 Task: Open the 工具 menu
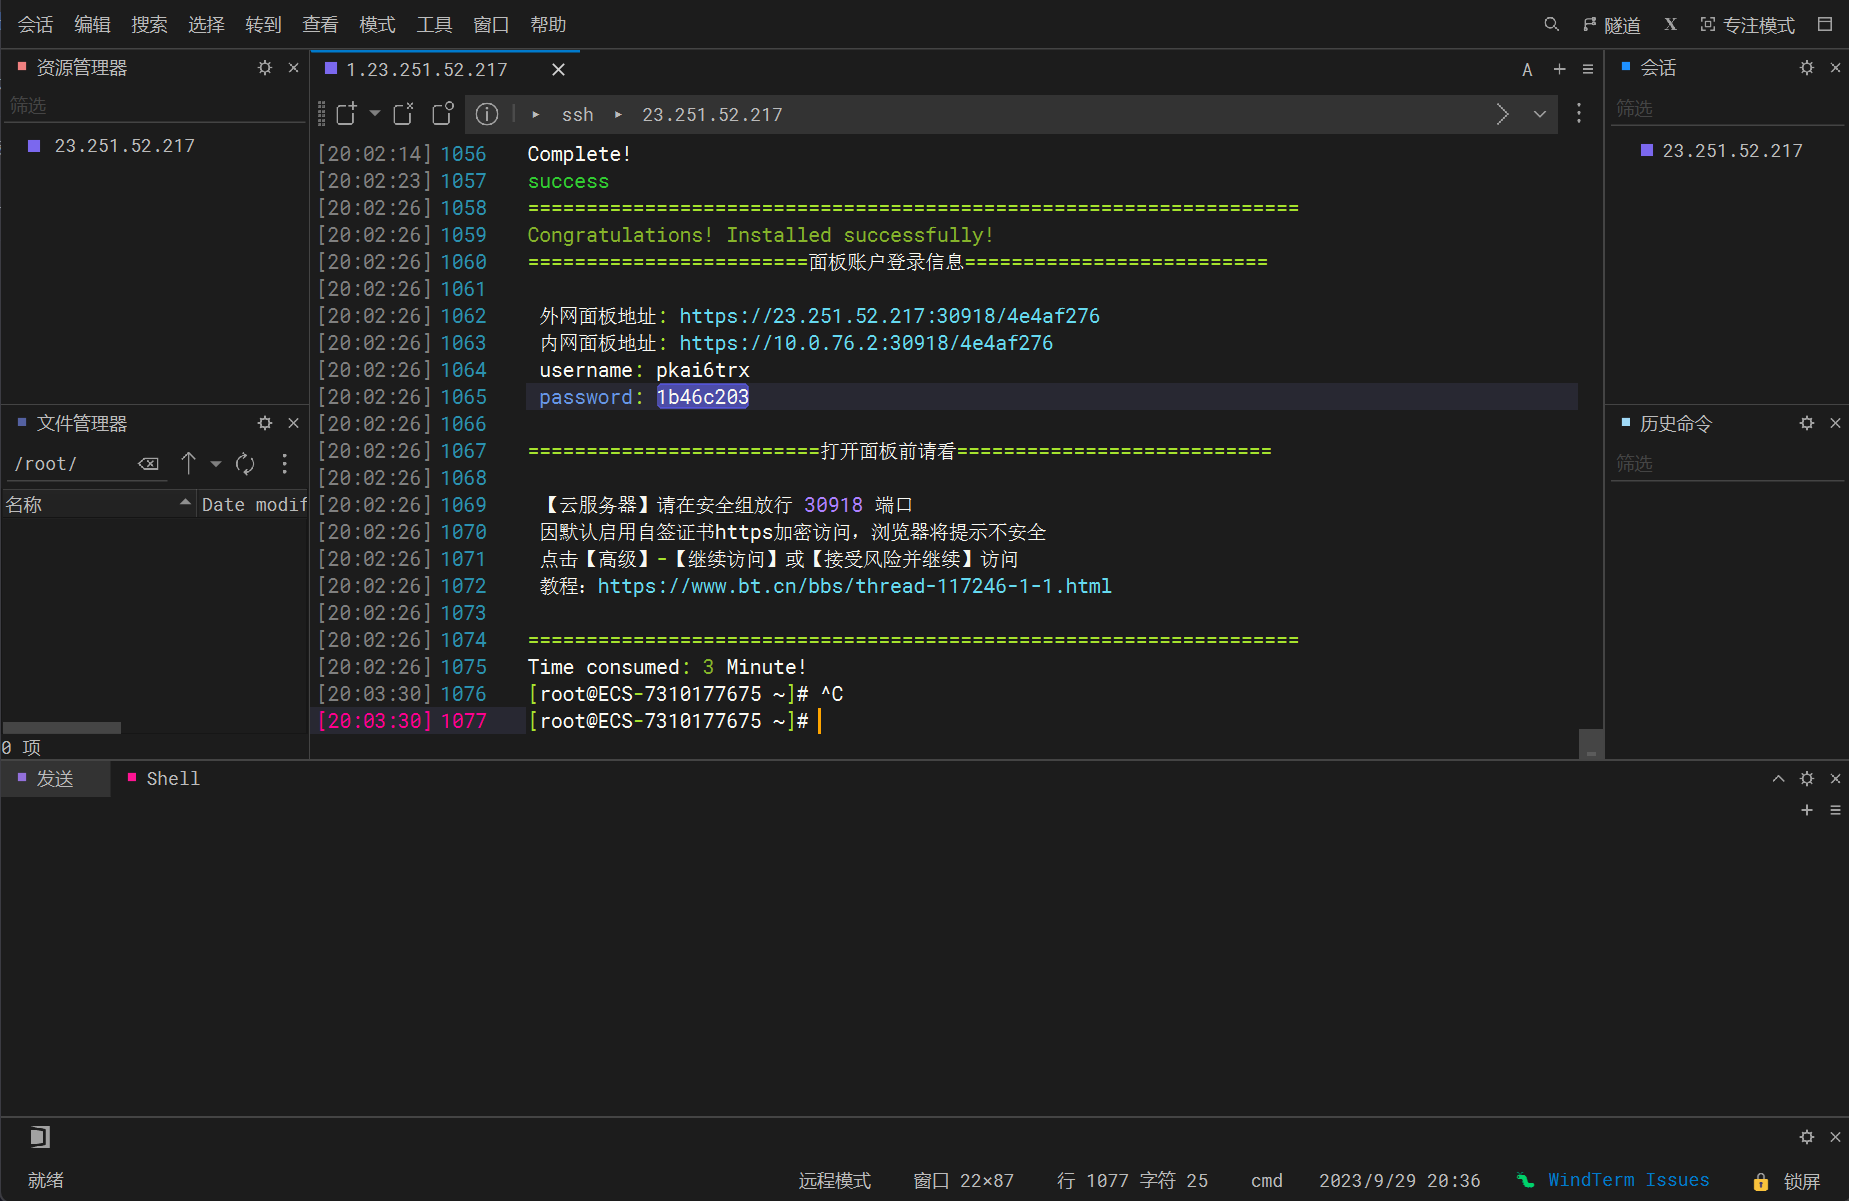point(434,24)
